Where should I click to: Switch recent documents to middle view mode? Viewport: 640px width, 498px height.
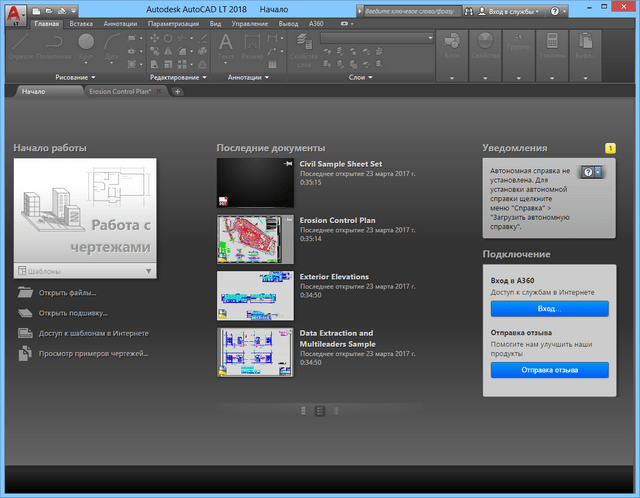click(319, 410)
